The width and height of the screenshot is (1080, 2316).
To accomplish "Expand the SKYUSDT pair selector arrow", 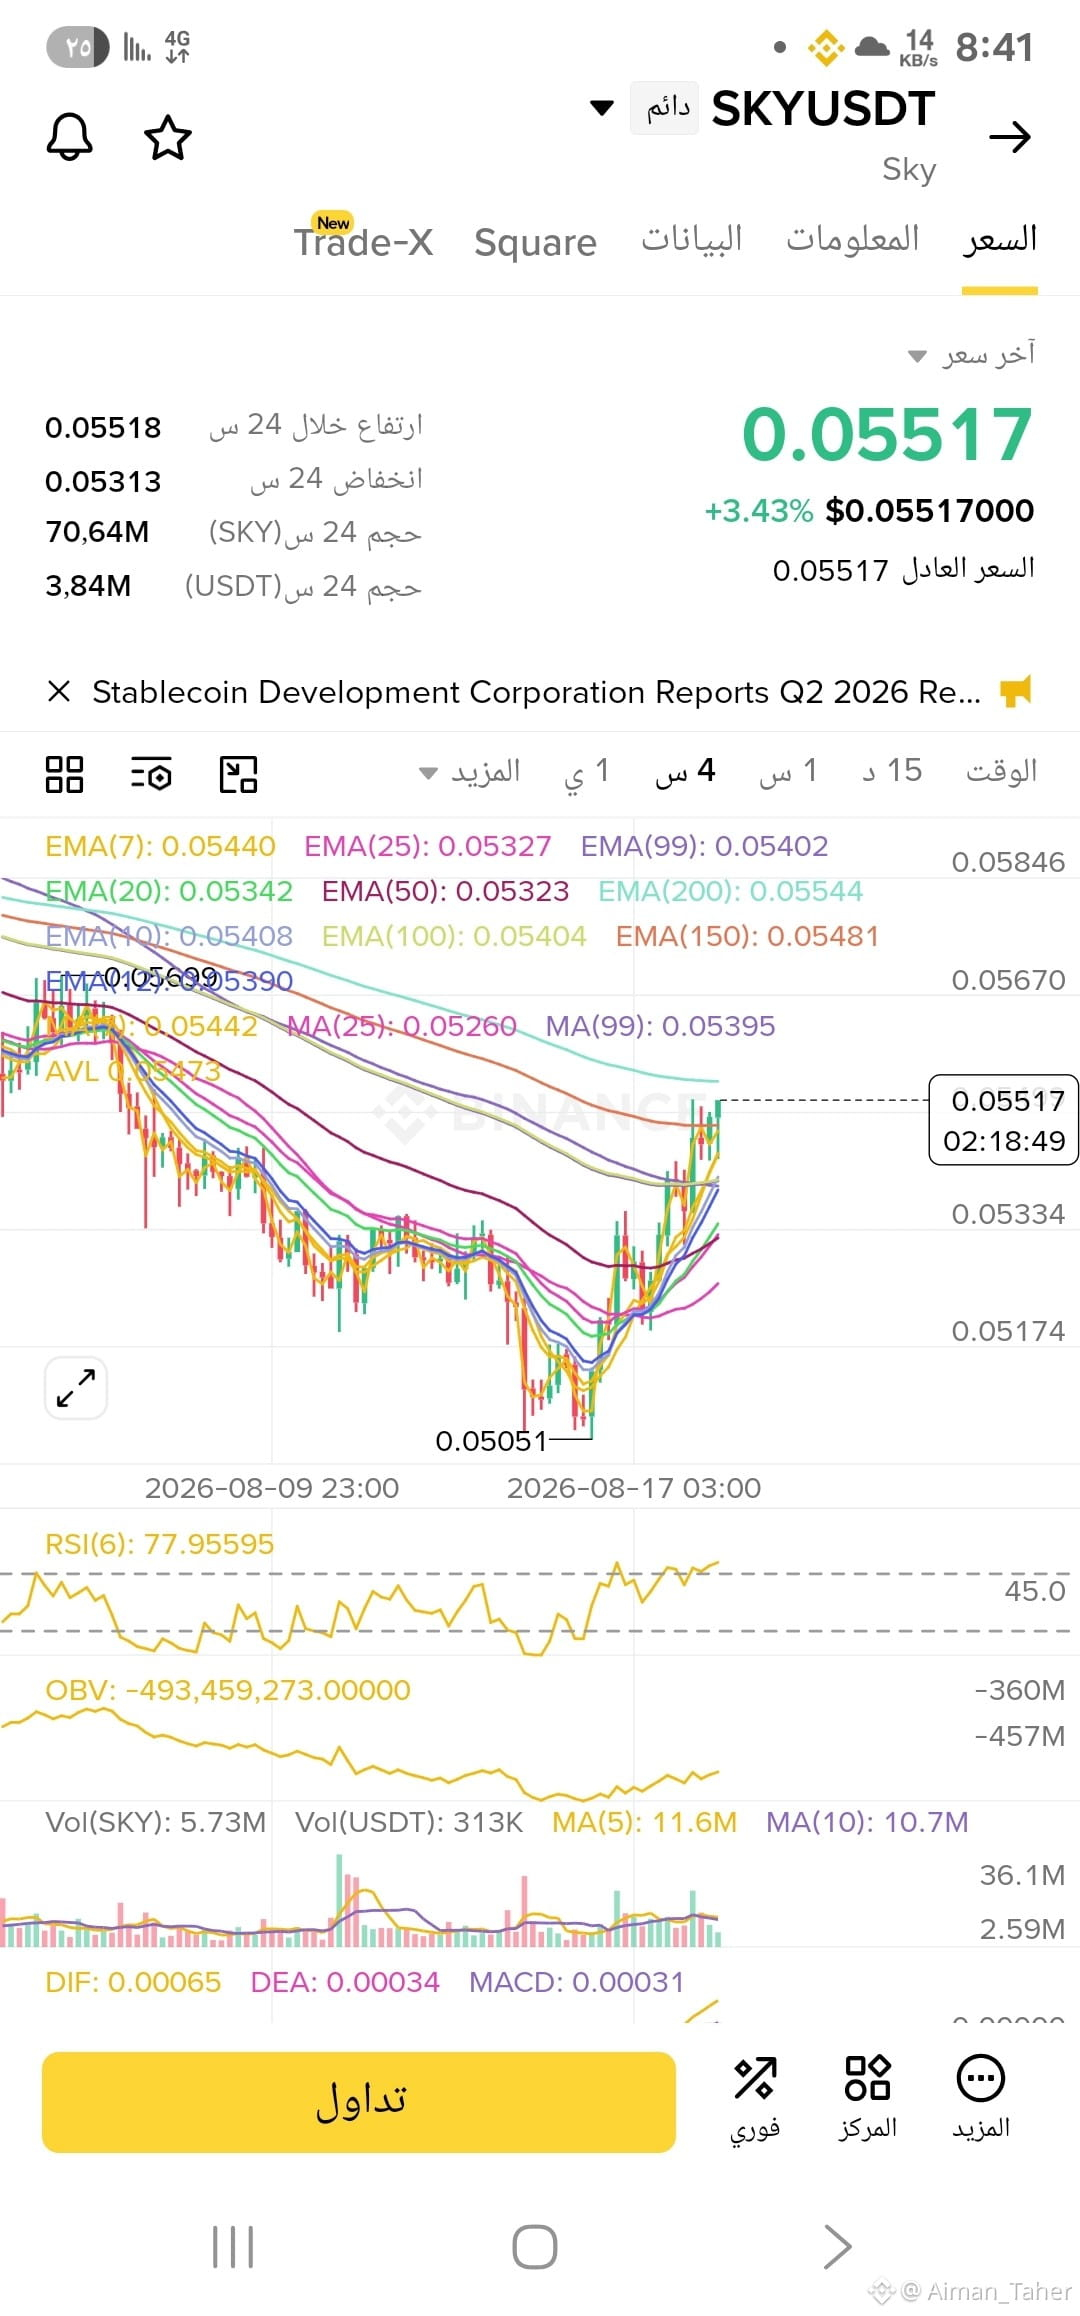I will point(602,108).
